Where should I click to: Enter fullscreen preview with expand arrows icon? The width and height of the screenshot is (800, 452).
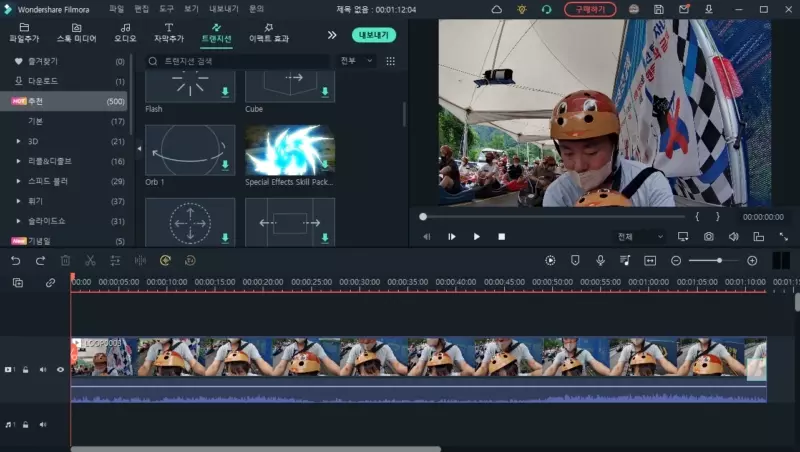(x=784, y=237)
